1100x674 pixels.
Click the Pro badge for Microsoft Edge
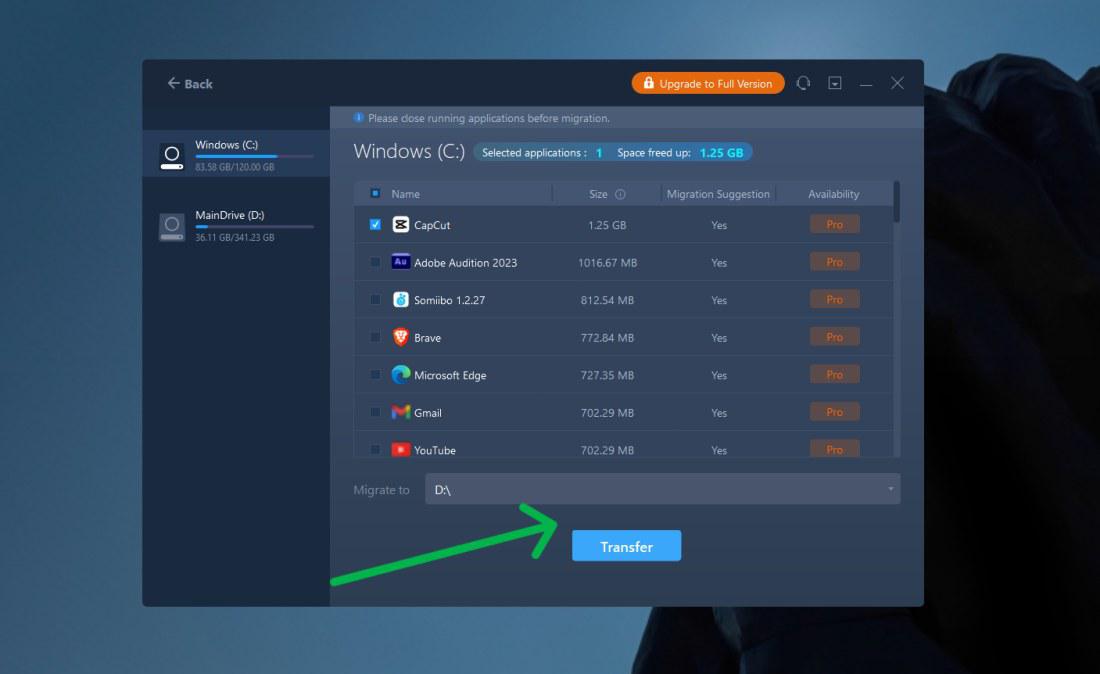click(x=834, y=375)
